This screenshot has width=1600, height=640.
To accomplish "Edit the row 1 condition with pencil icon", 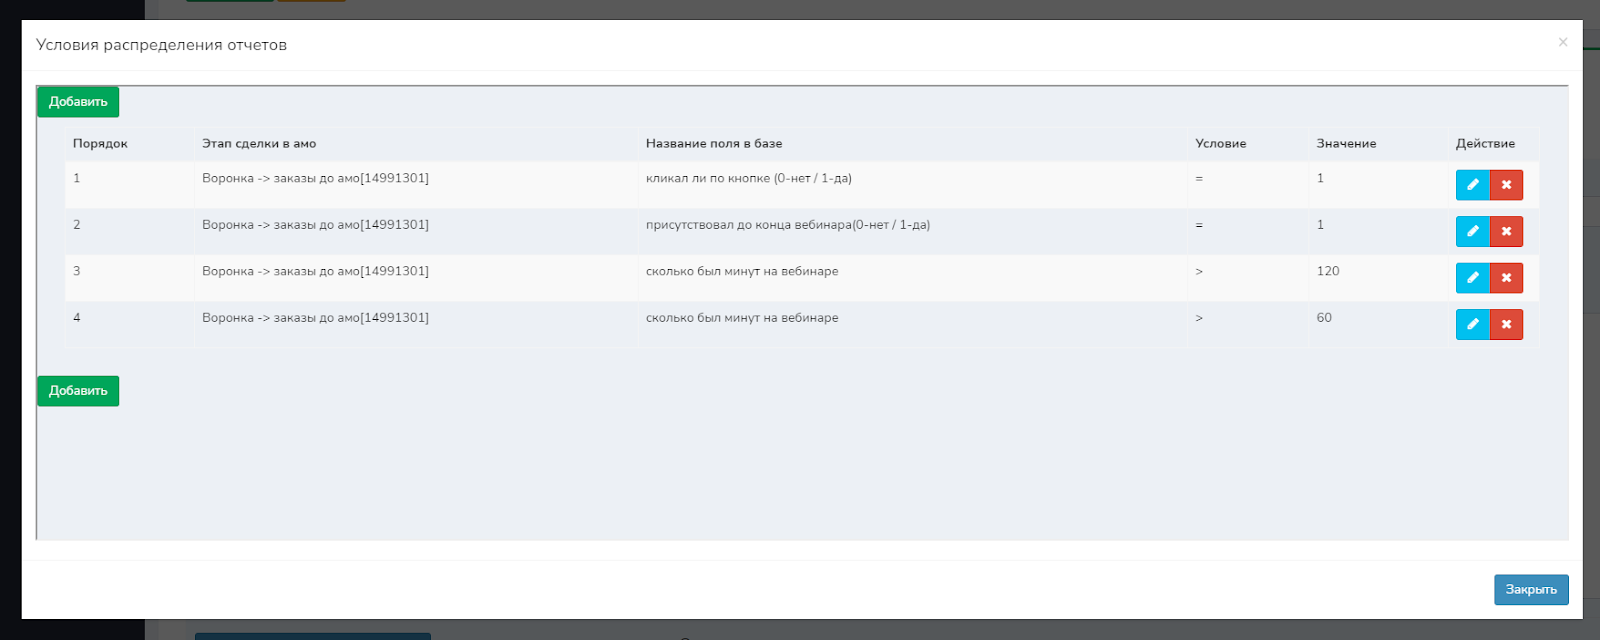I will [1472, 185].
